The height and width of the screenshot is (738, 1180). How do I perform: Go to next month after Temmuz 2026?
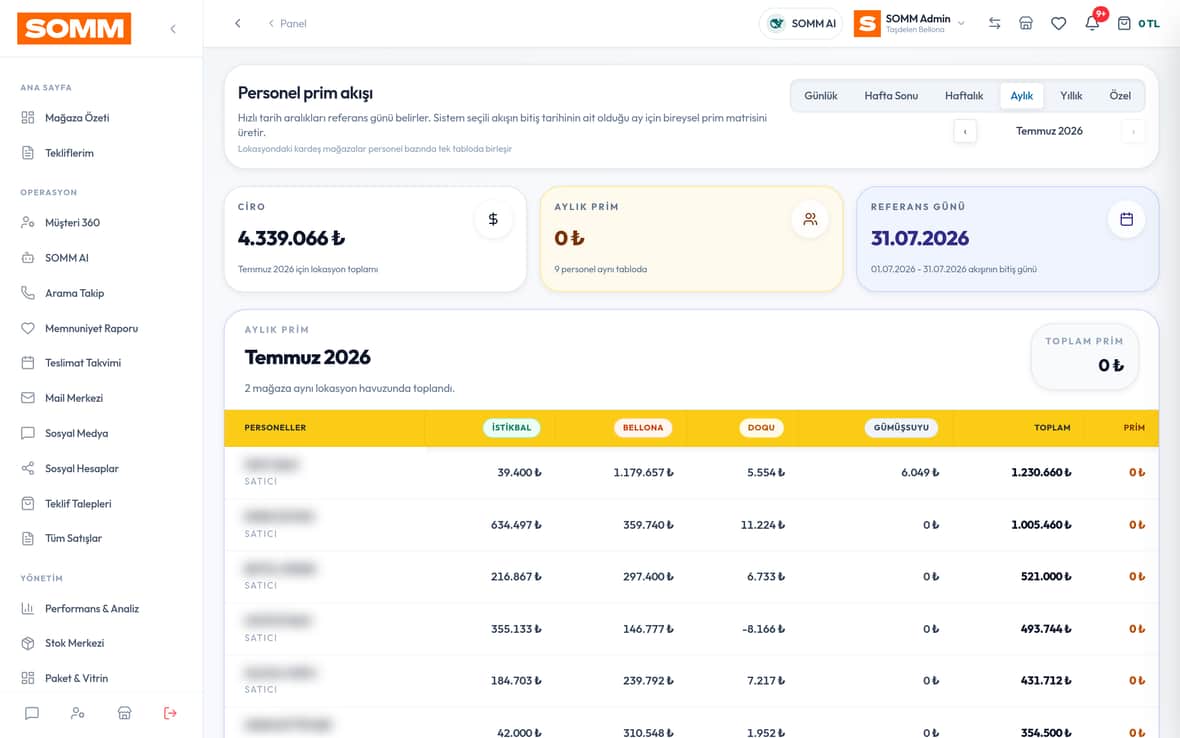[x=1133, y=132]
